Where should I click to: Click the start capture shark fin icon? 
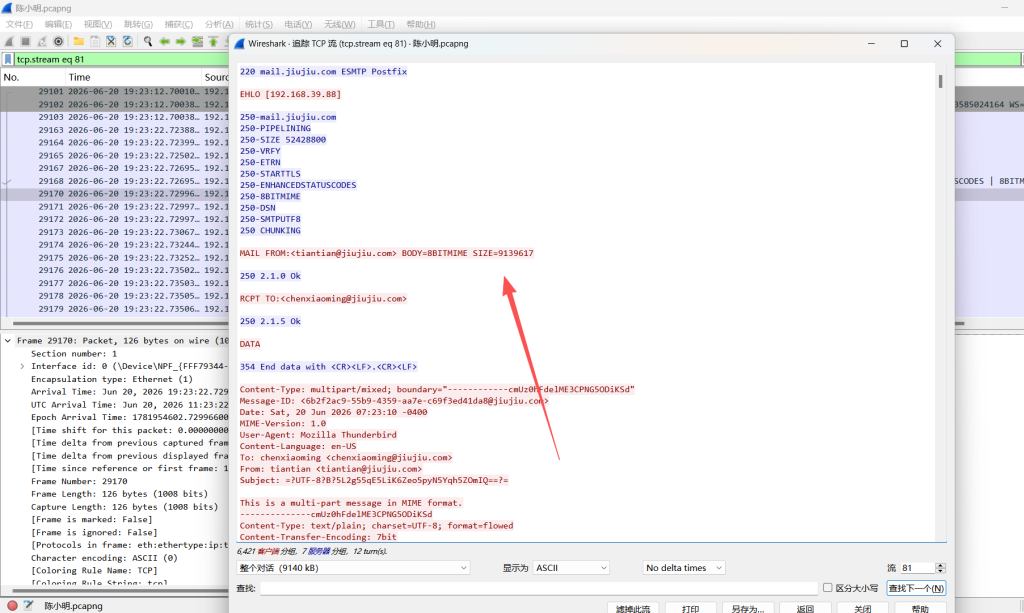pyautogui.click(x=9, y=41)
